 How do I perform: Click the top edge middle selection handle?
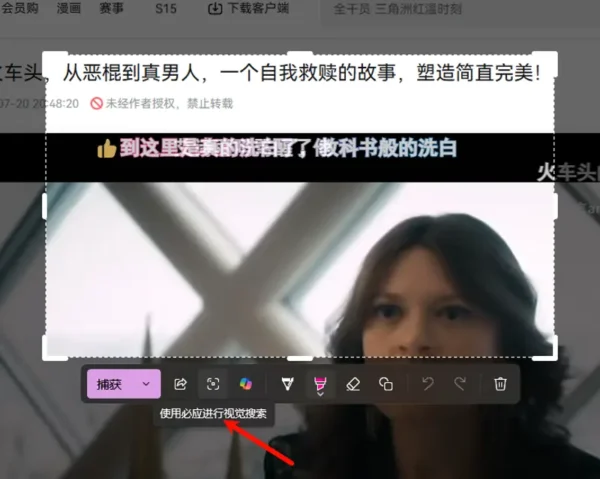point(300,53)
